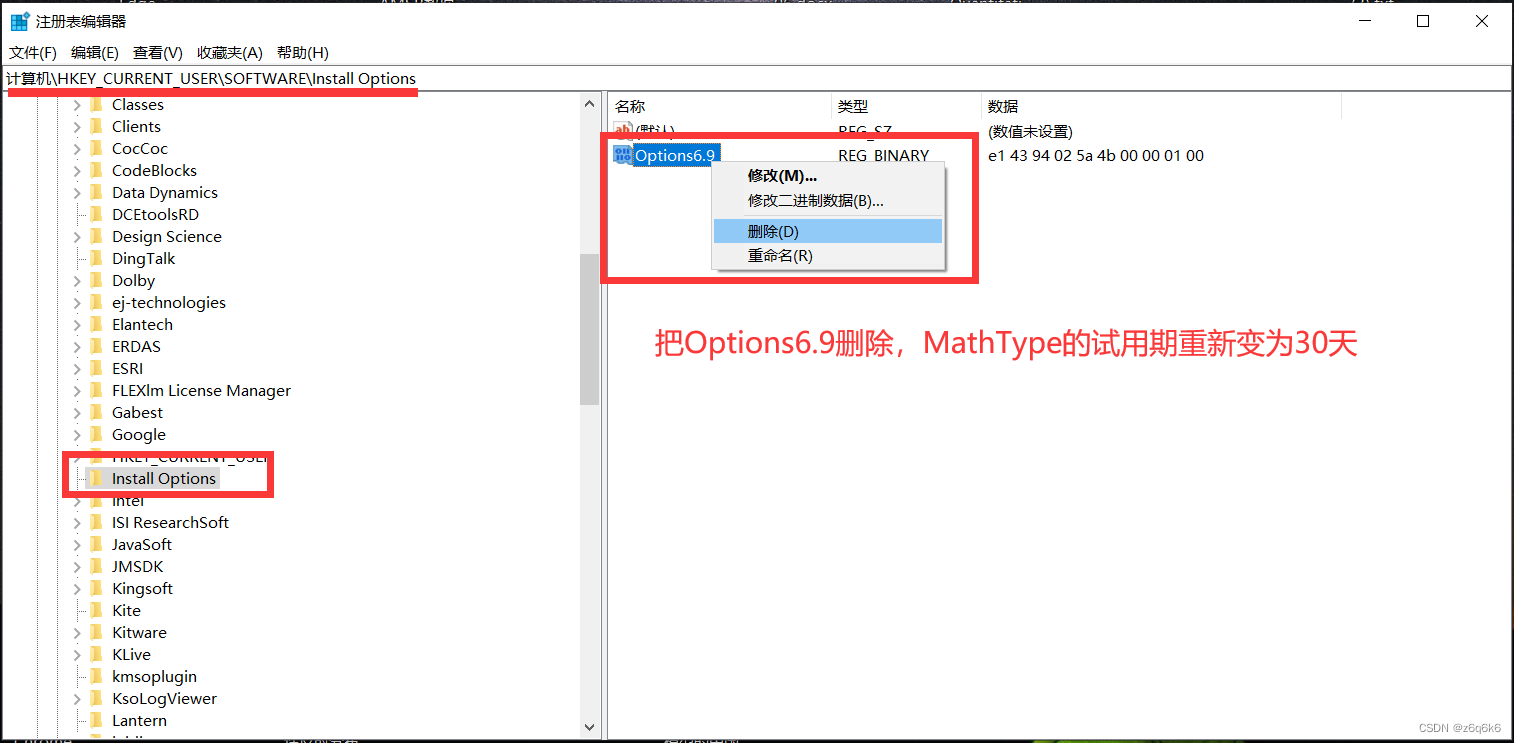Click the binary value icon beside Options6.9
Image resolution: width=1516 pixels, height=743 pixels.
point(622,155)
